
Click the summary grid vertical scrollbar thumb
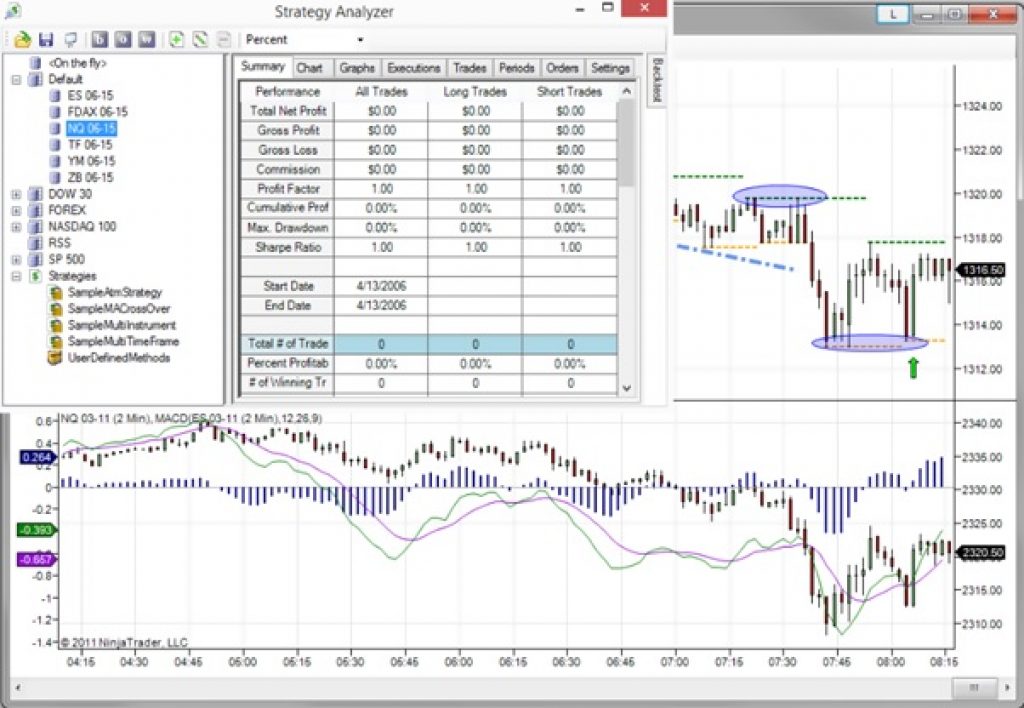(x=626, y=143)
